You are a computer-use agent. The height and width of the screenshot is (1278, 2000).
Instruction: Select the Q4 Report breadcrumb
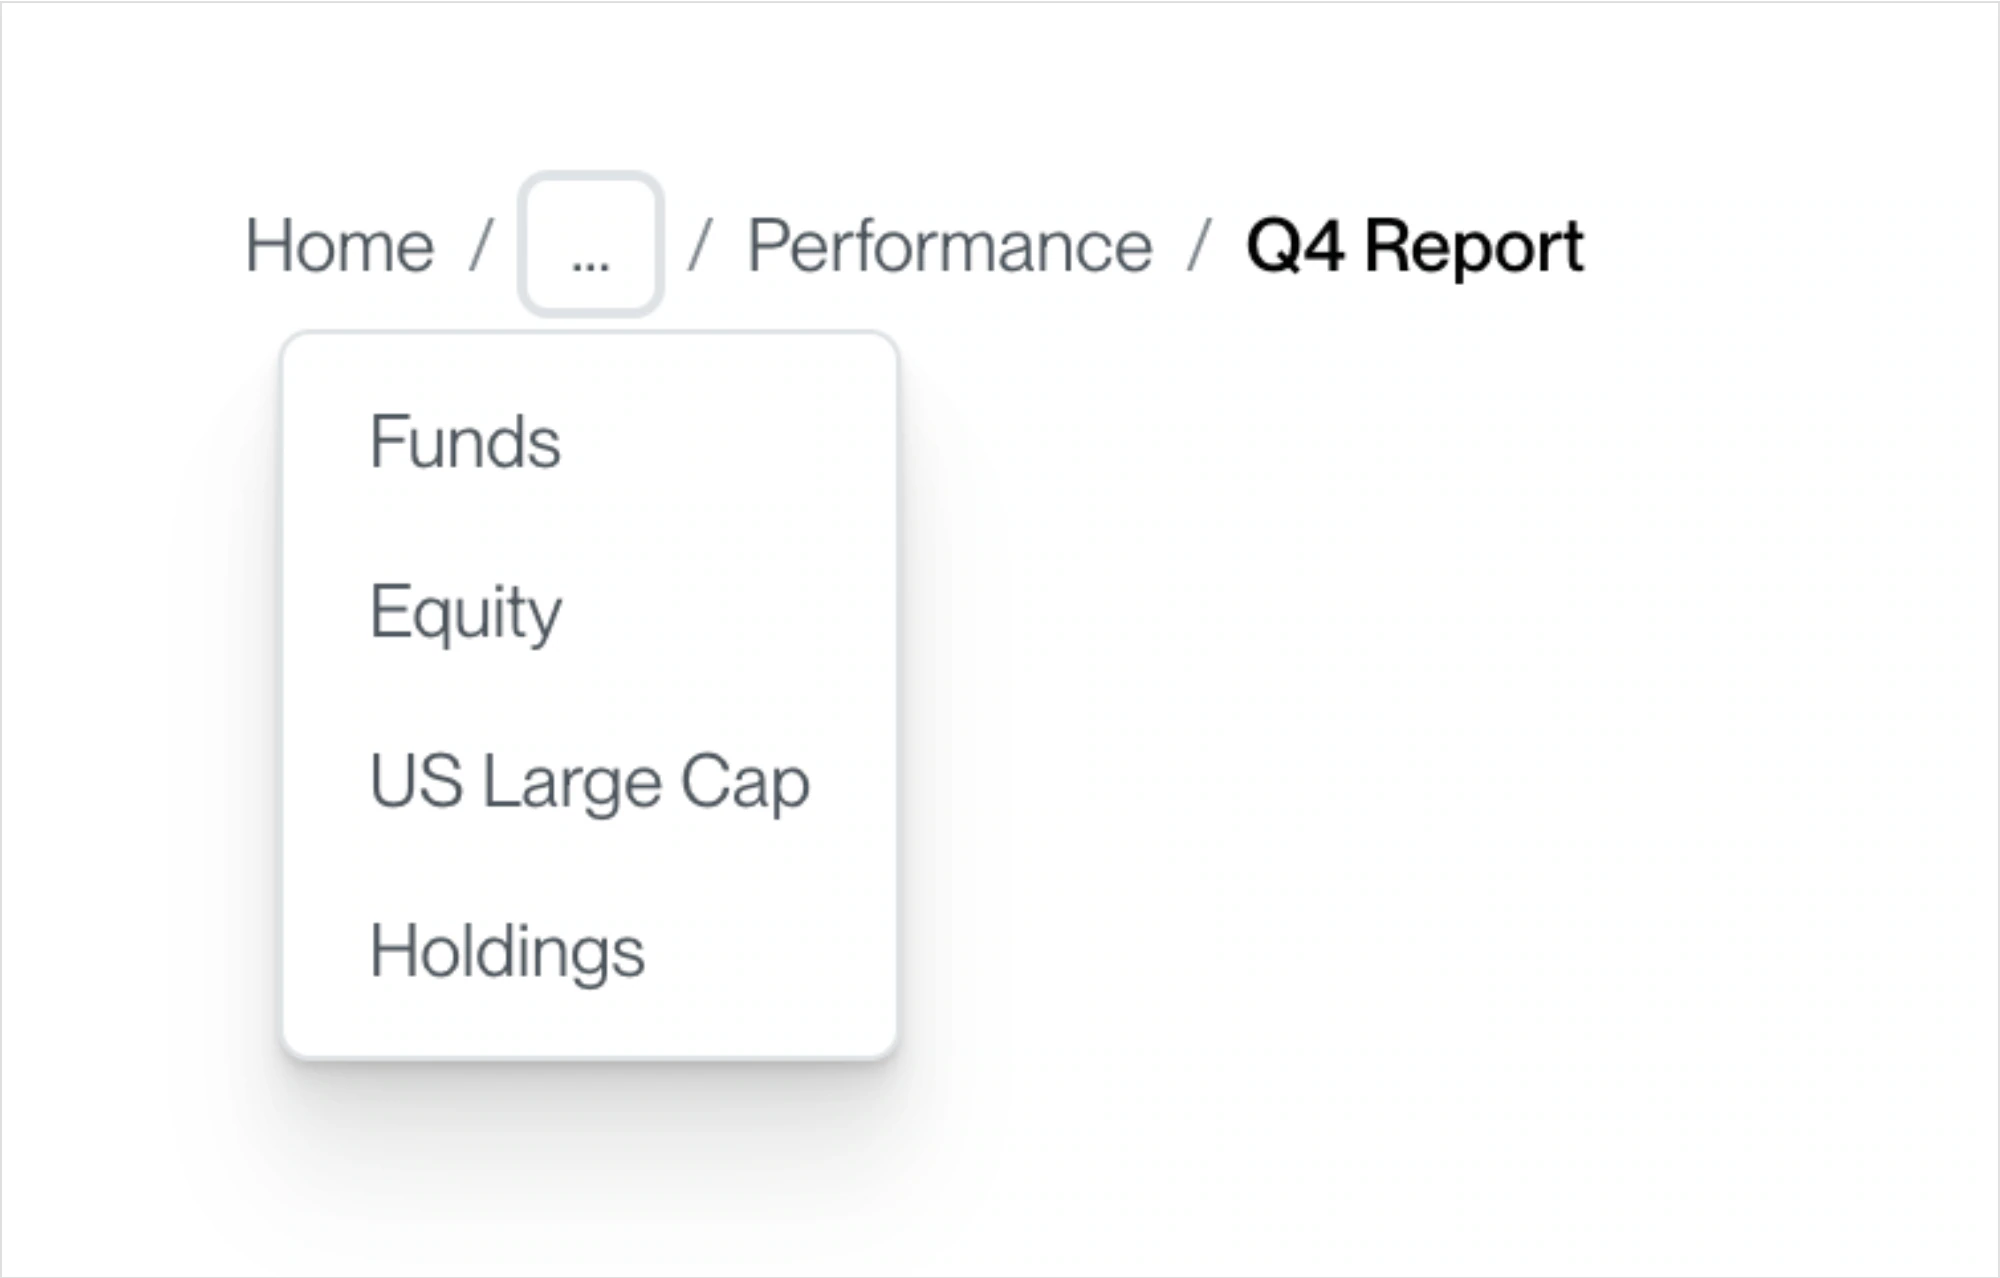(1415, 246)
